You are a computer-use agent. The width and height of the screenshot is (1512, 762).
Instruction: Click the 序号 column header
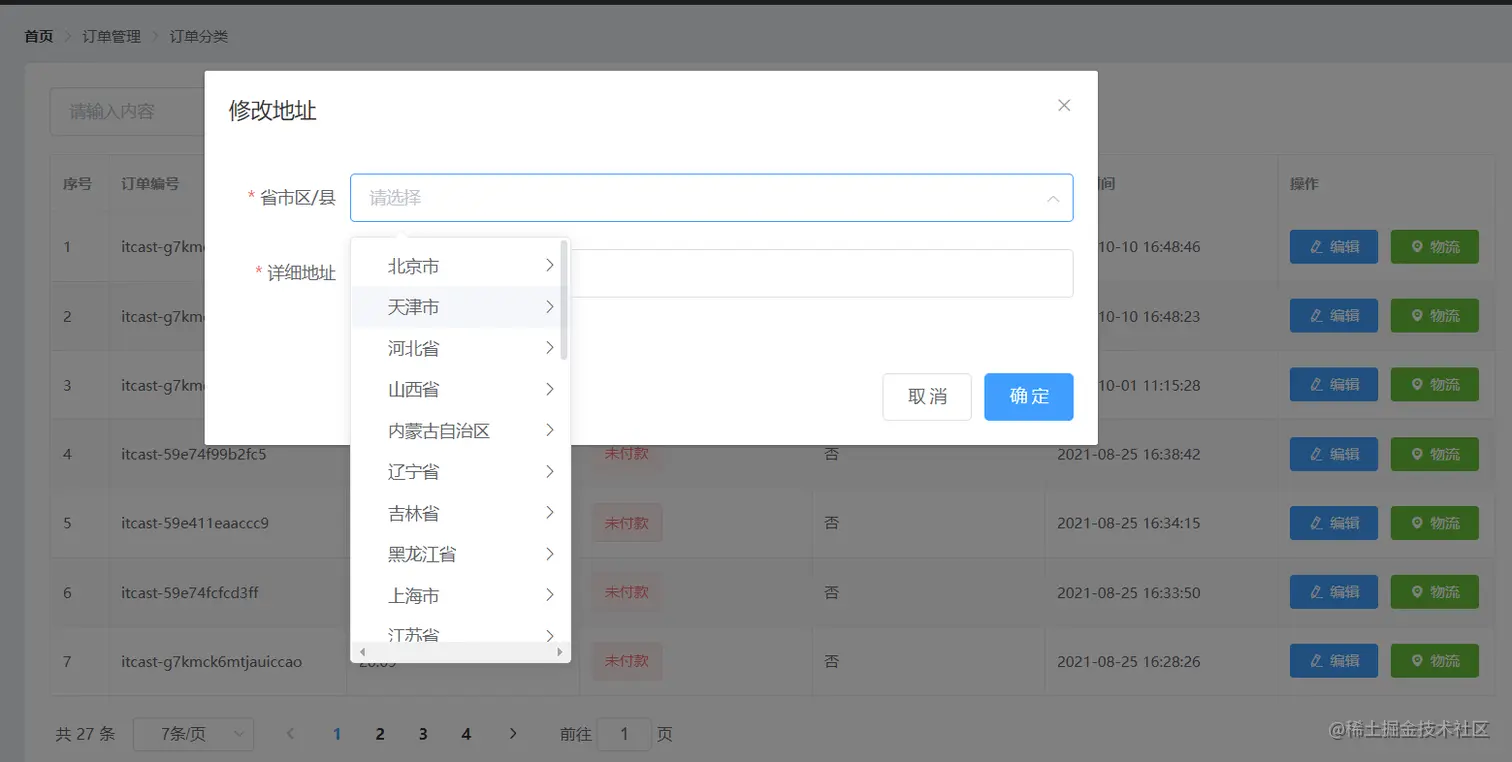pyautogui.click(x=77, y=184)
